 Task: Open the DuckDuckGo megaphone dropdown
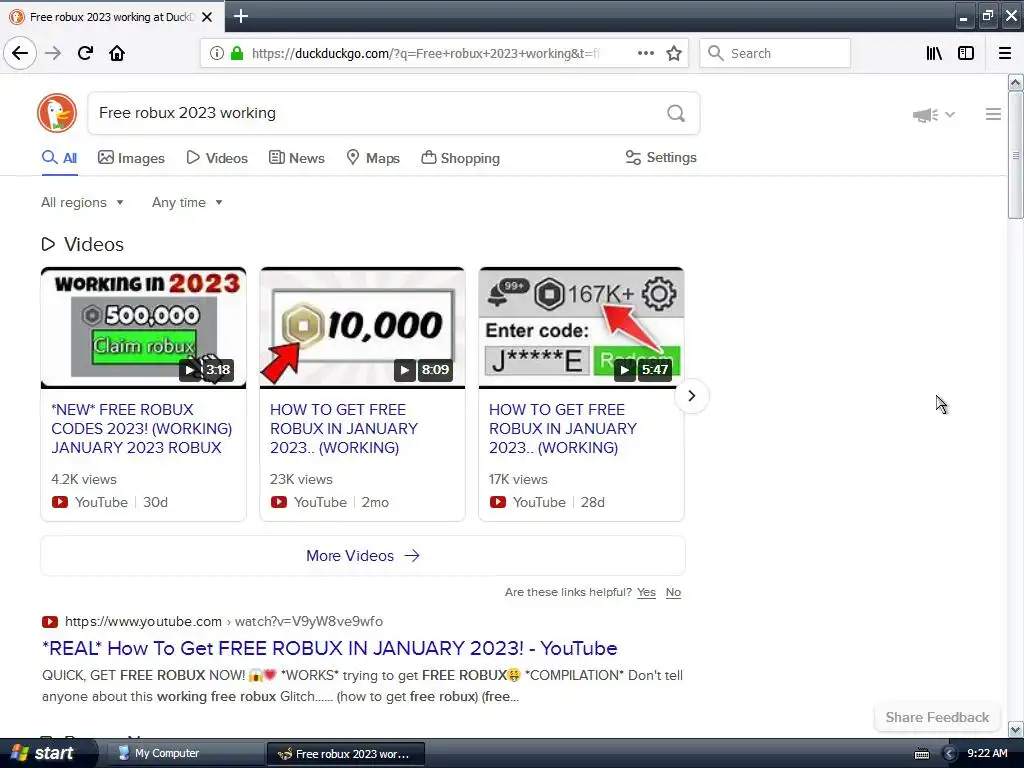[x=934, y=115]
